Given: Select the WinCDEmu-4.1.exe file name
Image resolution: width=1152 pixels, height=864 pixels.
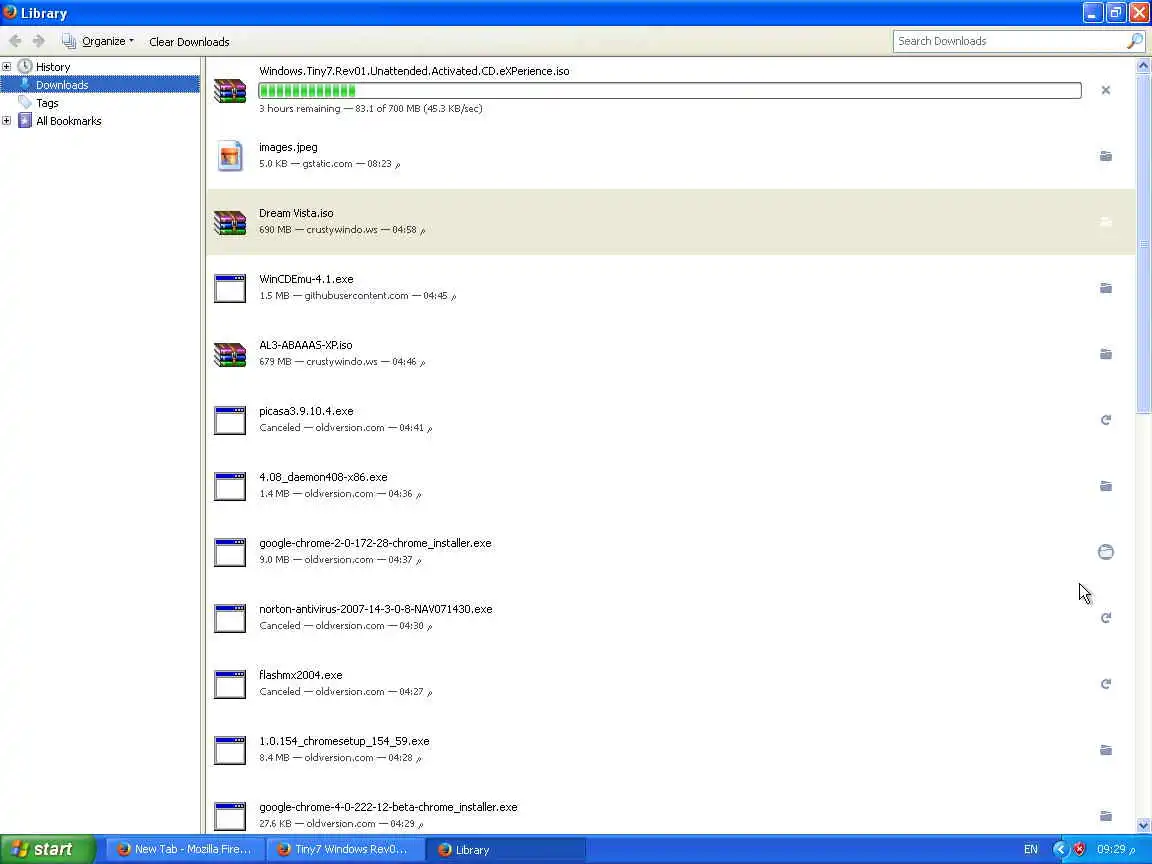Looking at the screenshot, I should (306, 279).
